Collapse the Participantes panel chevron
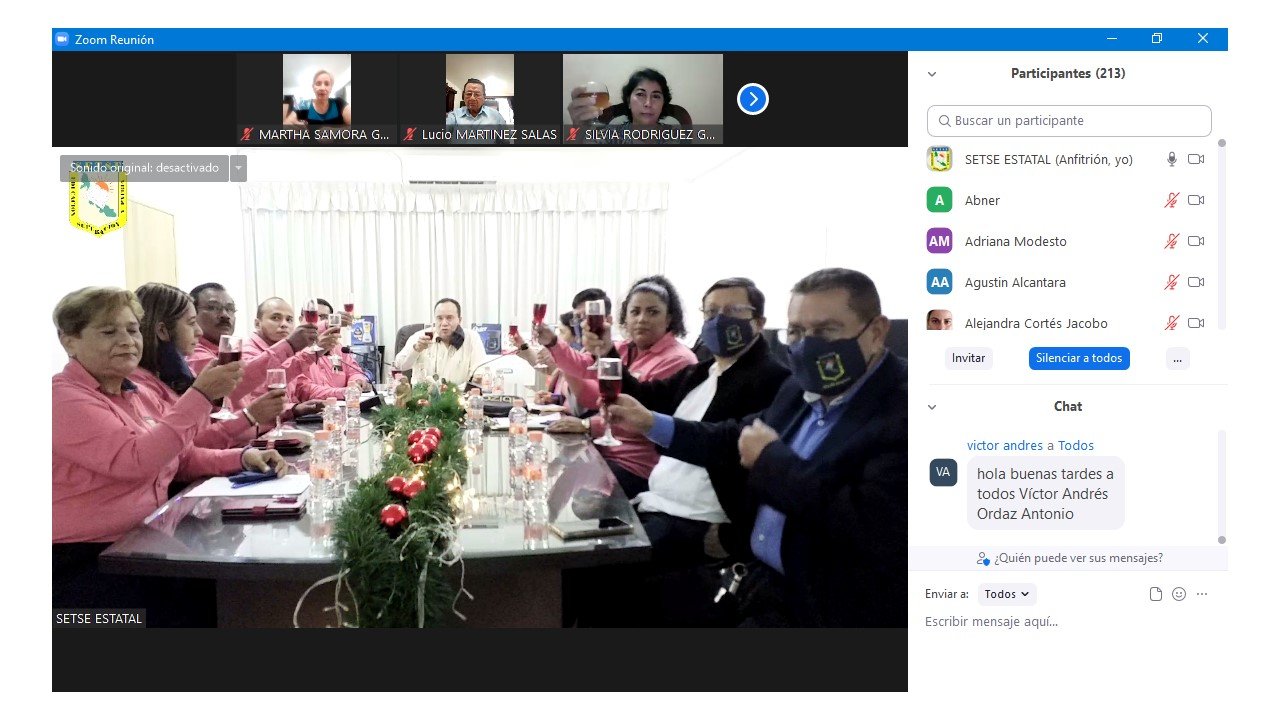 [x=932, y=74]
